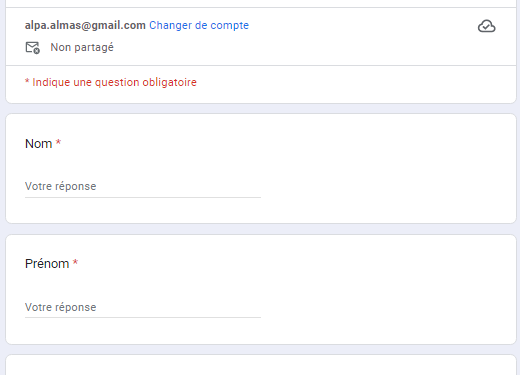Click the underline of the Nom field
This screenshot has width=520, height=375.
coord(143,197)
